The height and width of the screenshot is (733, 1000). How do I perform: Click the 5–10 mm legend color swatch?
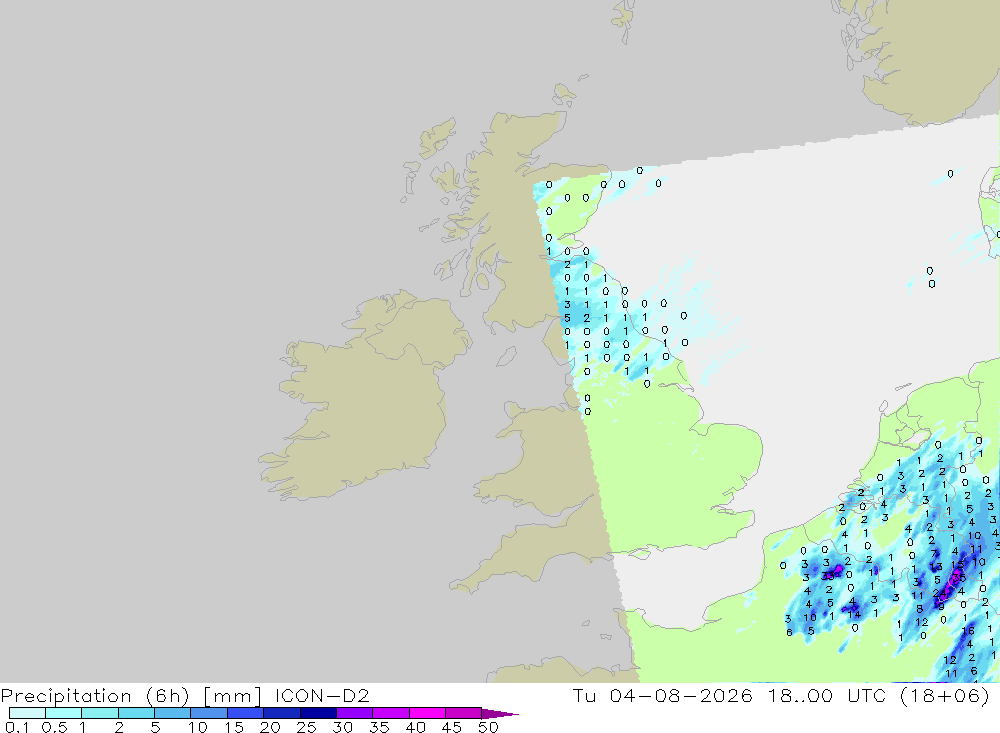click(172, 713)
